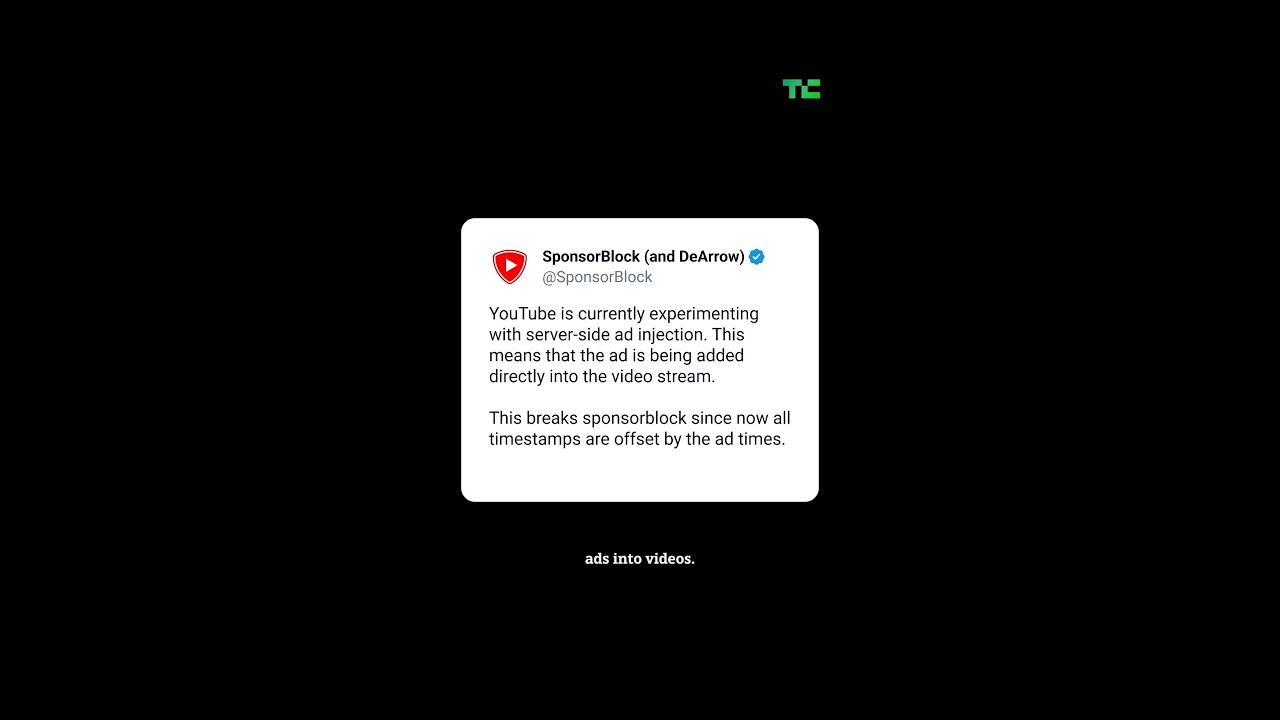1280x720 pixels.
Task: Click the blank line between the tweet paragraphs
Action: 640,398
